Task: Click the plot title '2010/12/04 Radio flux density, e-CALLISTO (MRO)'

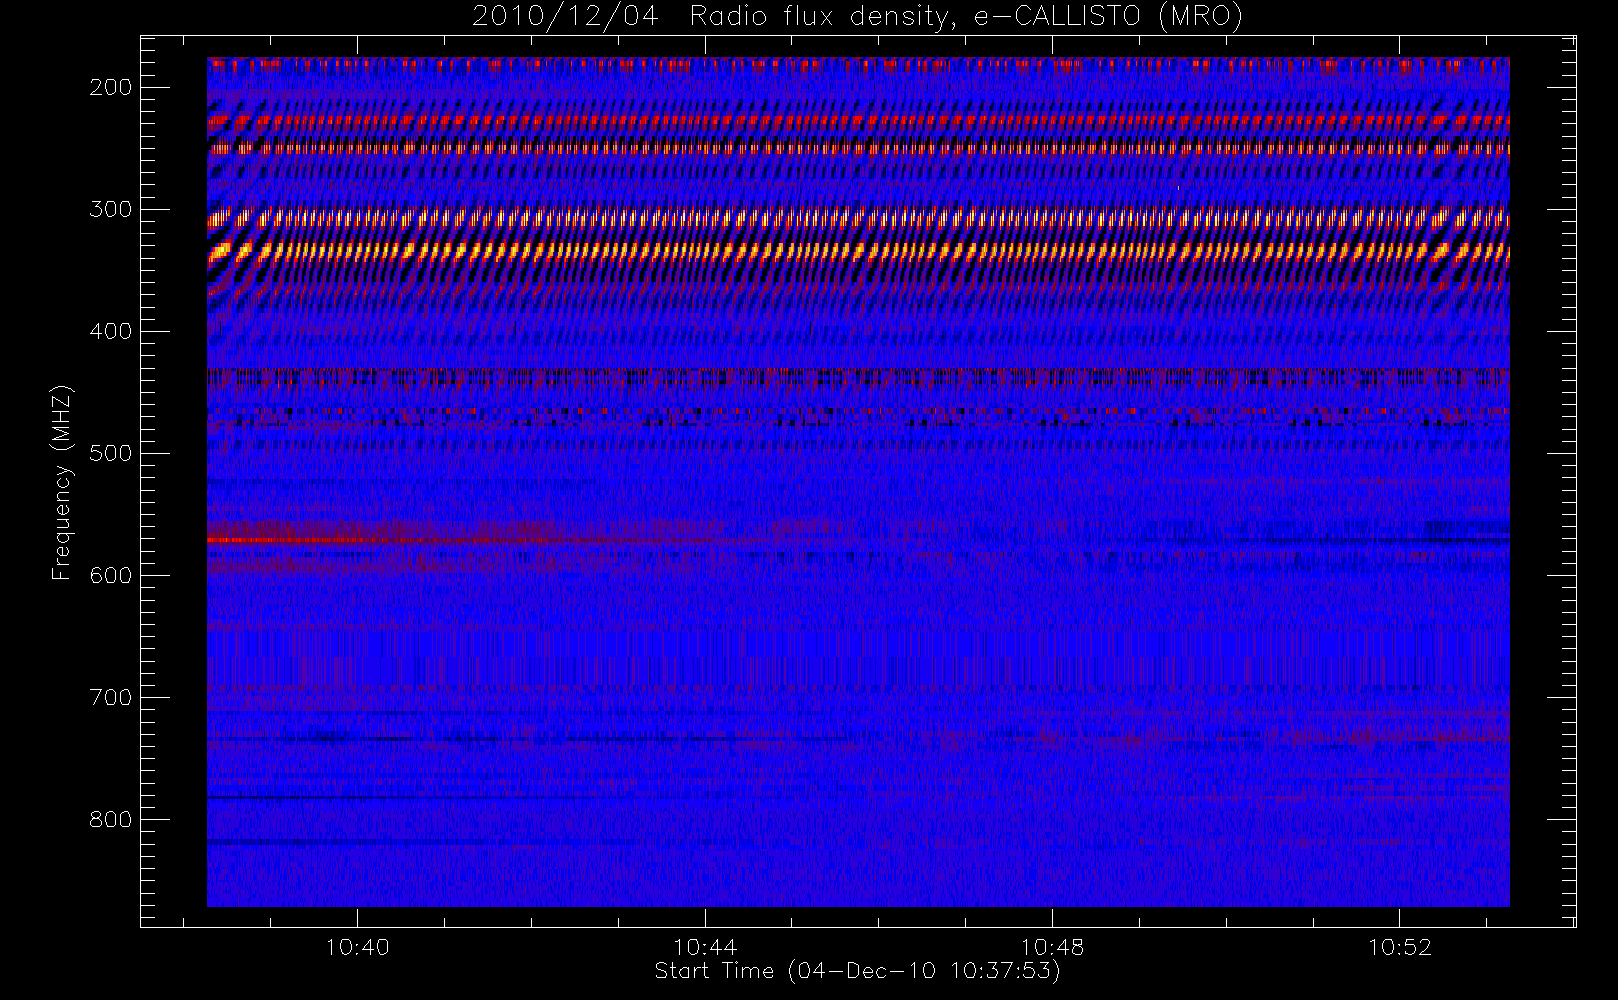Action: click(857, 17)
